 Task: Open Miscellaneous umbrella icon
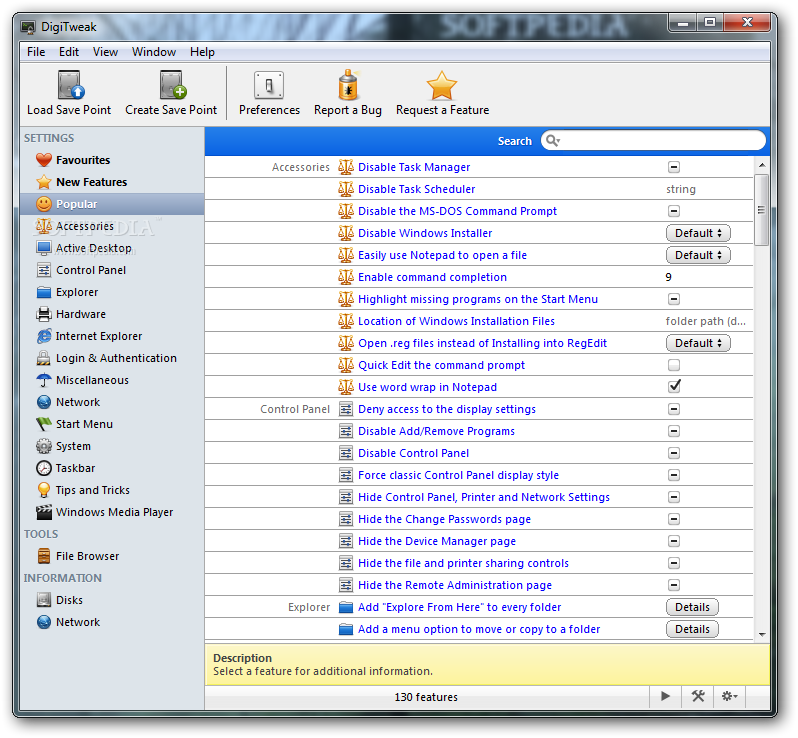pyautogui.click(x=44, y=380)
